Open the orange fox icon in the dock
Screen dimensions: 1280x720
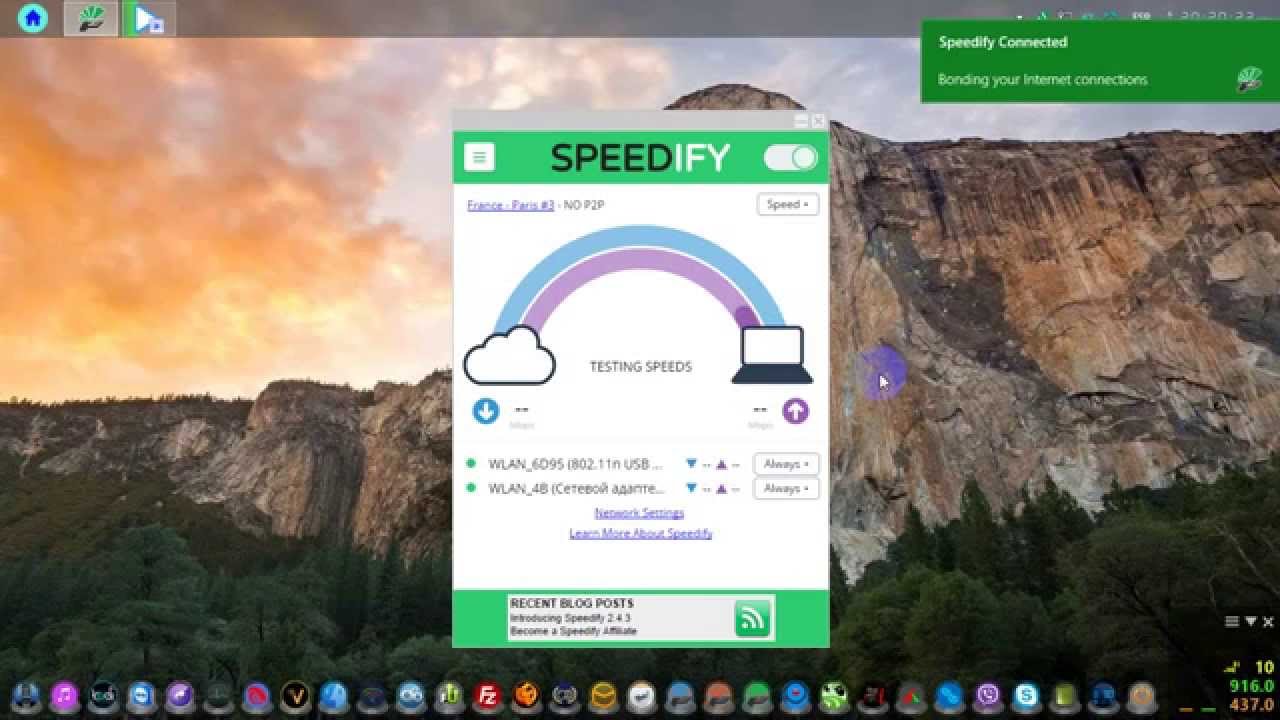(x=526, y=695)
